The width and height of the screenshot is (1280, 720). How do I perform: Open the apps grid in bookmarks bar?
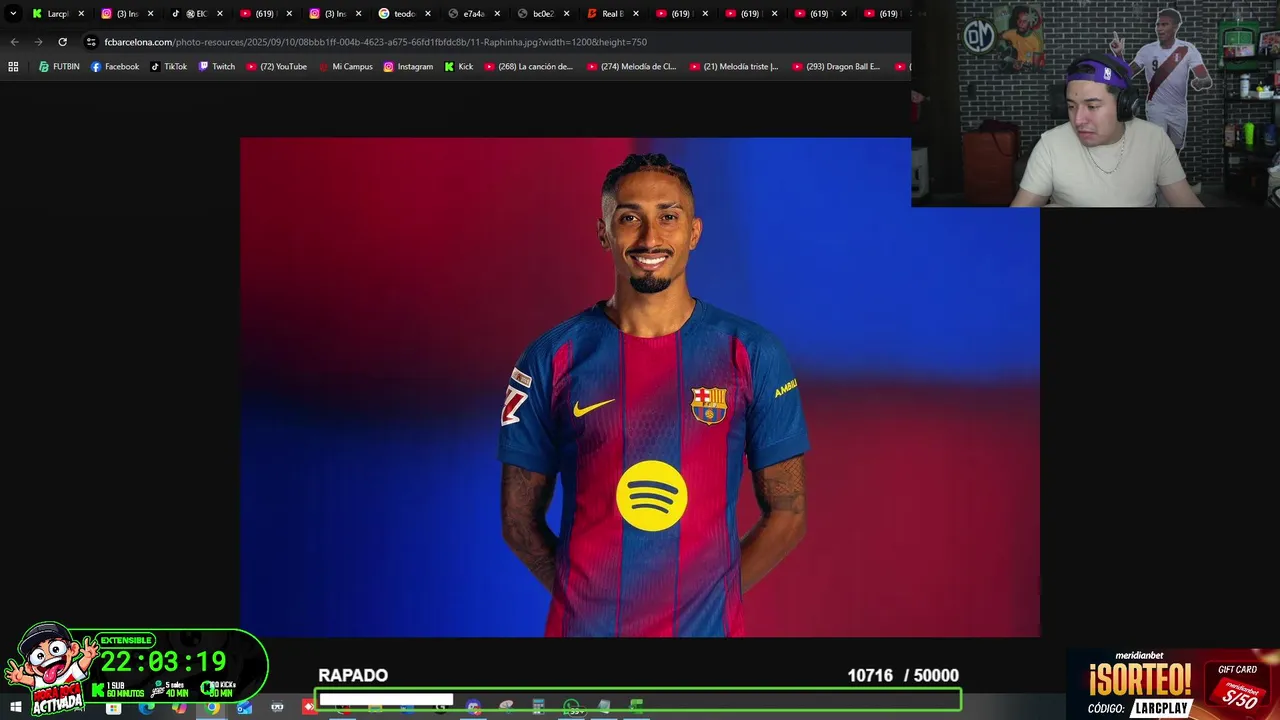[x=13, y=67]
